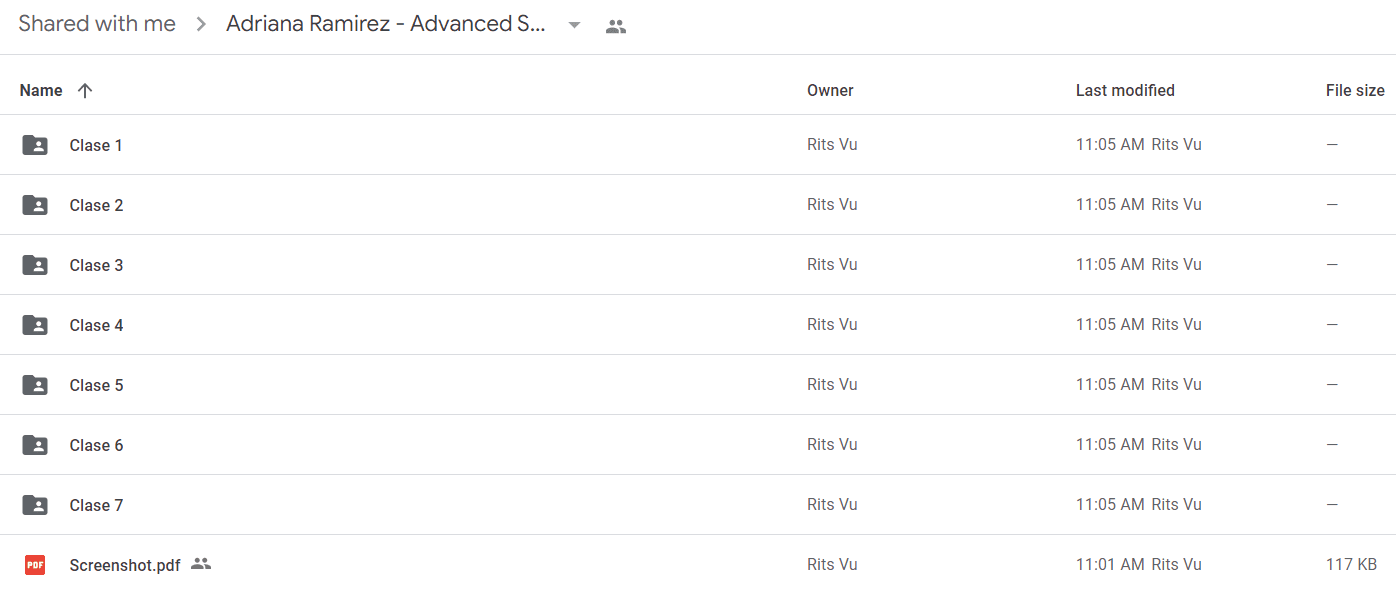Select the Clase 4 folder name
The width and height of the screenshot is (1396, 593).
[96, 325]
